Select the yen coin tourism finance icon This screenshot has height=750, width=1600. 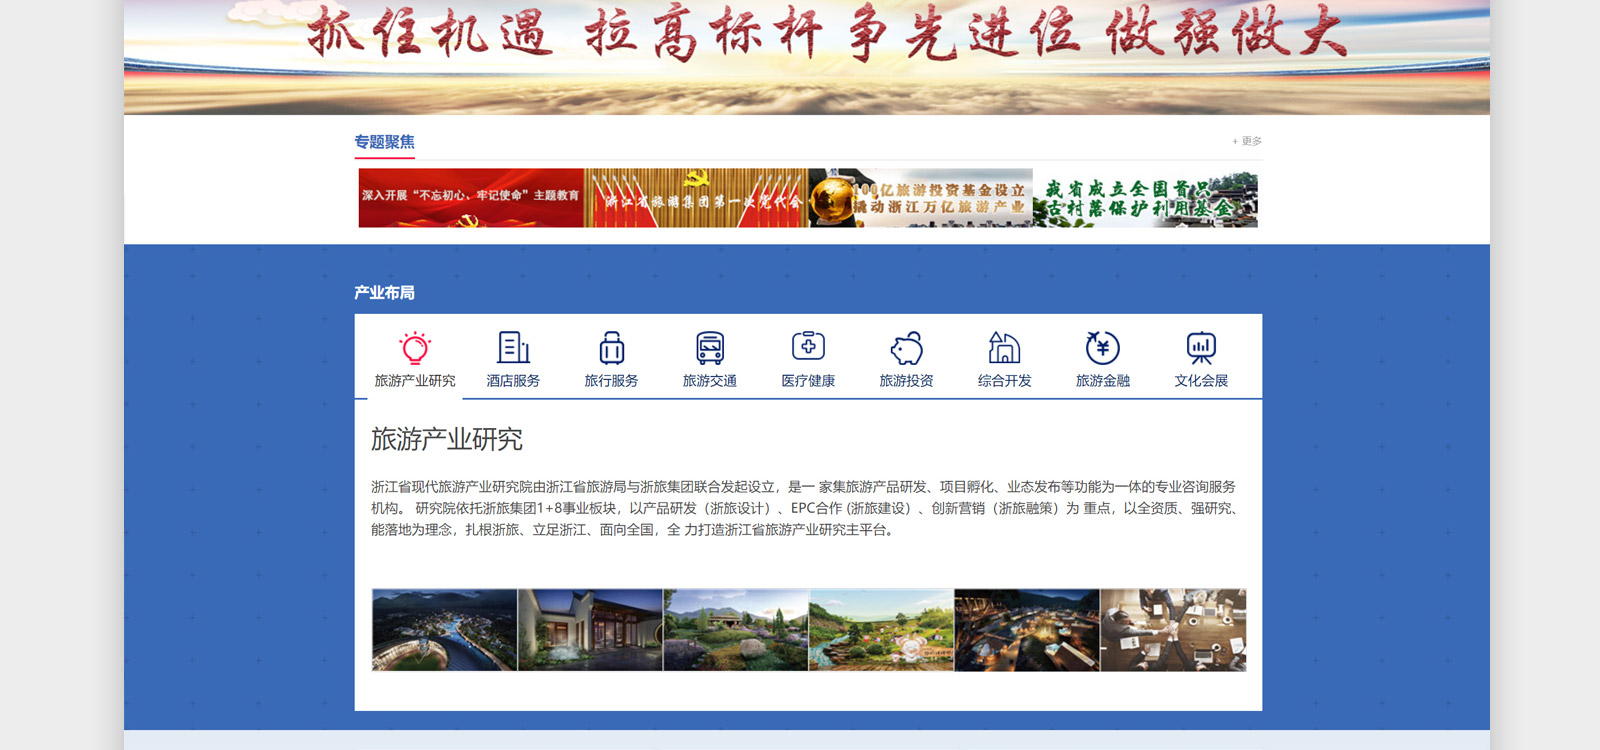1102,348
